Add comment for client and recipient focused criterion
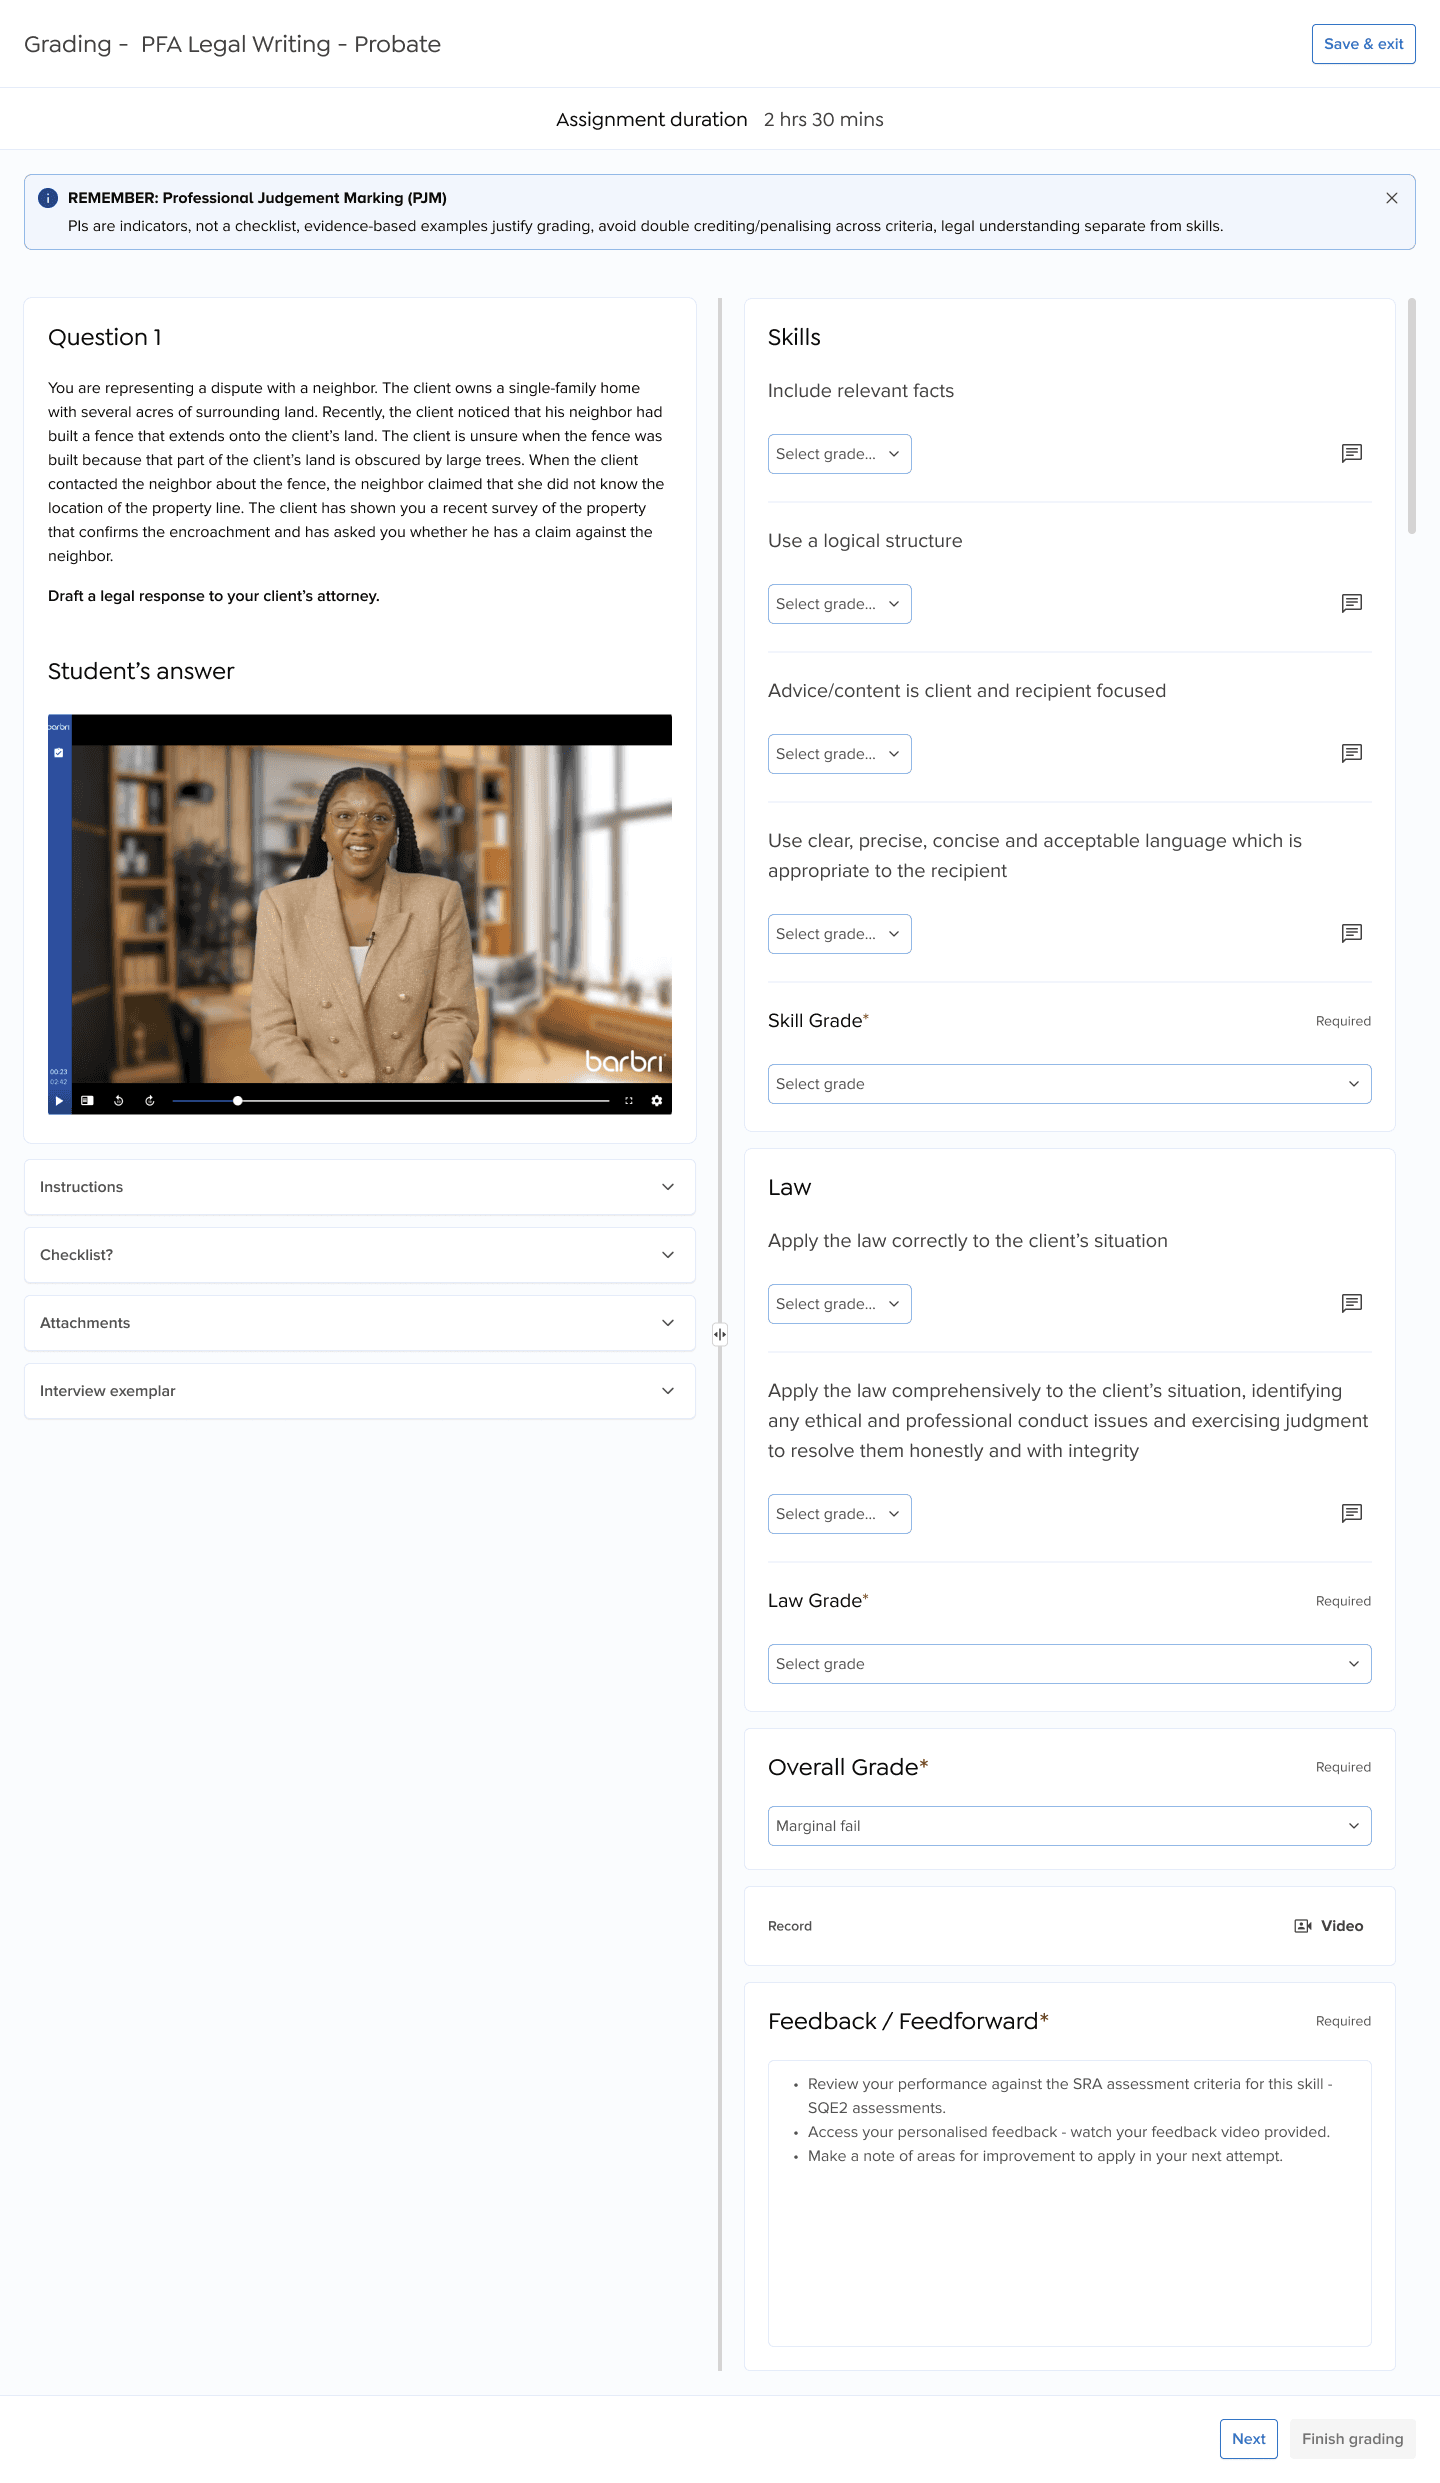This screenshot has width=1440, height=2483. click(x=1352, y=753)
